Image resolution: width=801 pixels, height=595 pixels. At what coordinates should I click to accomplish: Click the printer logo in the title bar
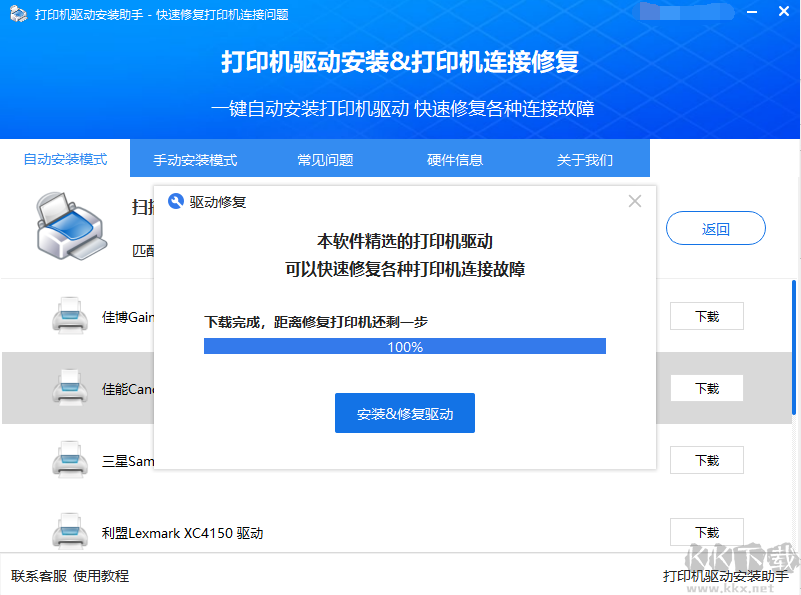pyautogui.click(x=17, y=15)
